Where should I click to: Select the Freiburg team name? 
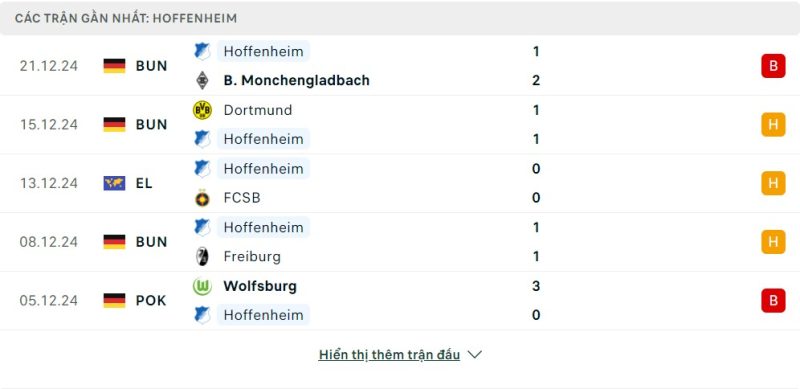[252, 256]
